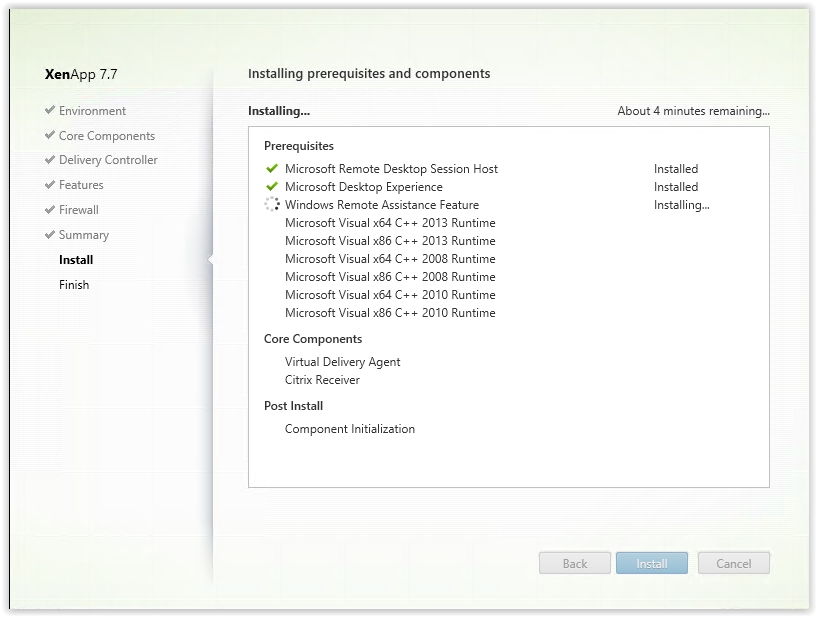
Task: Click checkmark icon beside Summary
Action: click(50, 235)
